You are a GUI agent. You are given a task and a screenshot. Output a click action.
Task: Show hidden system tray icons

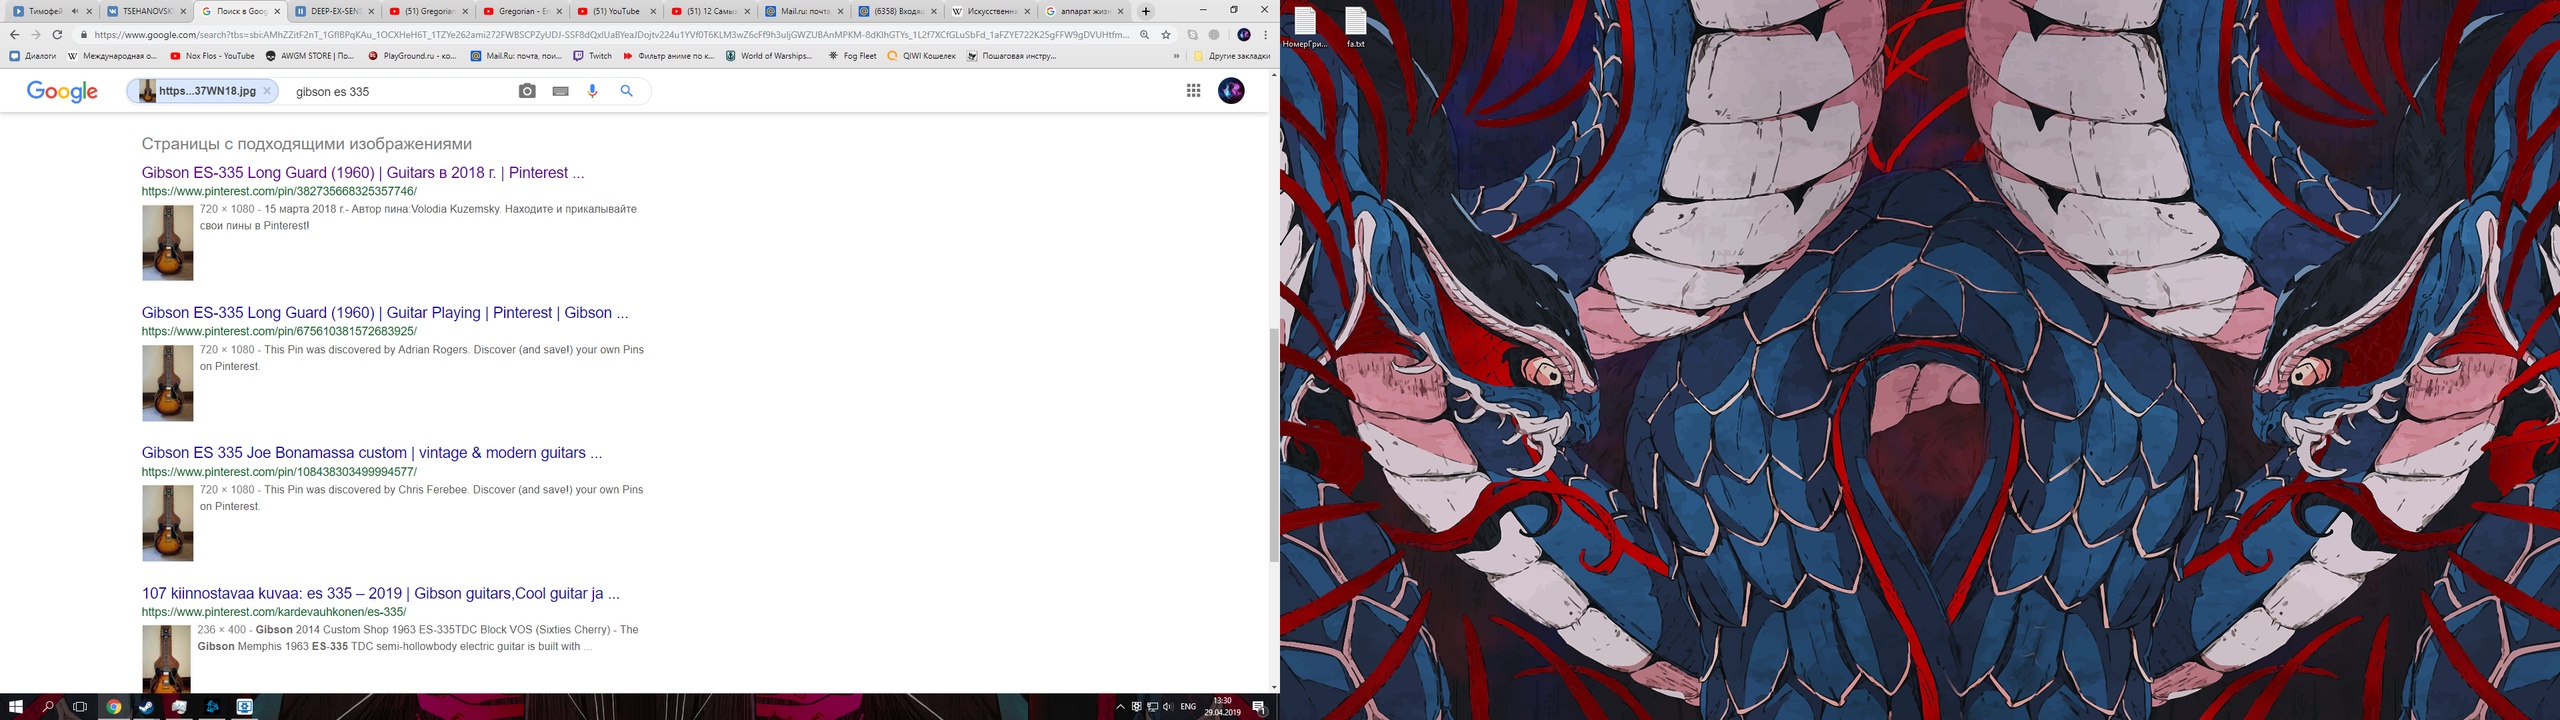pyautogui.click(x=1120, y=707)
